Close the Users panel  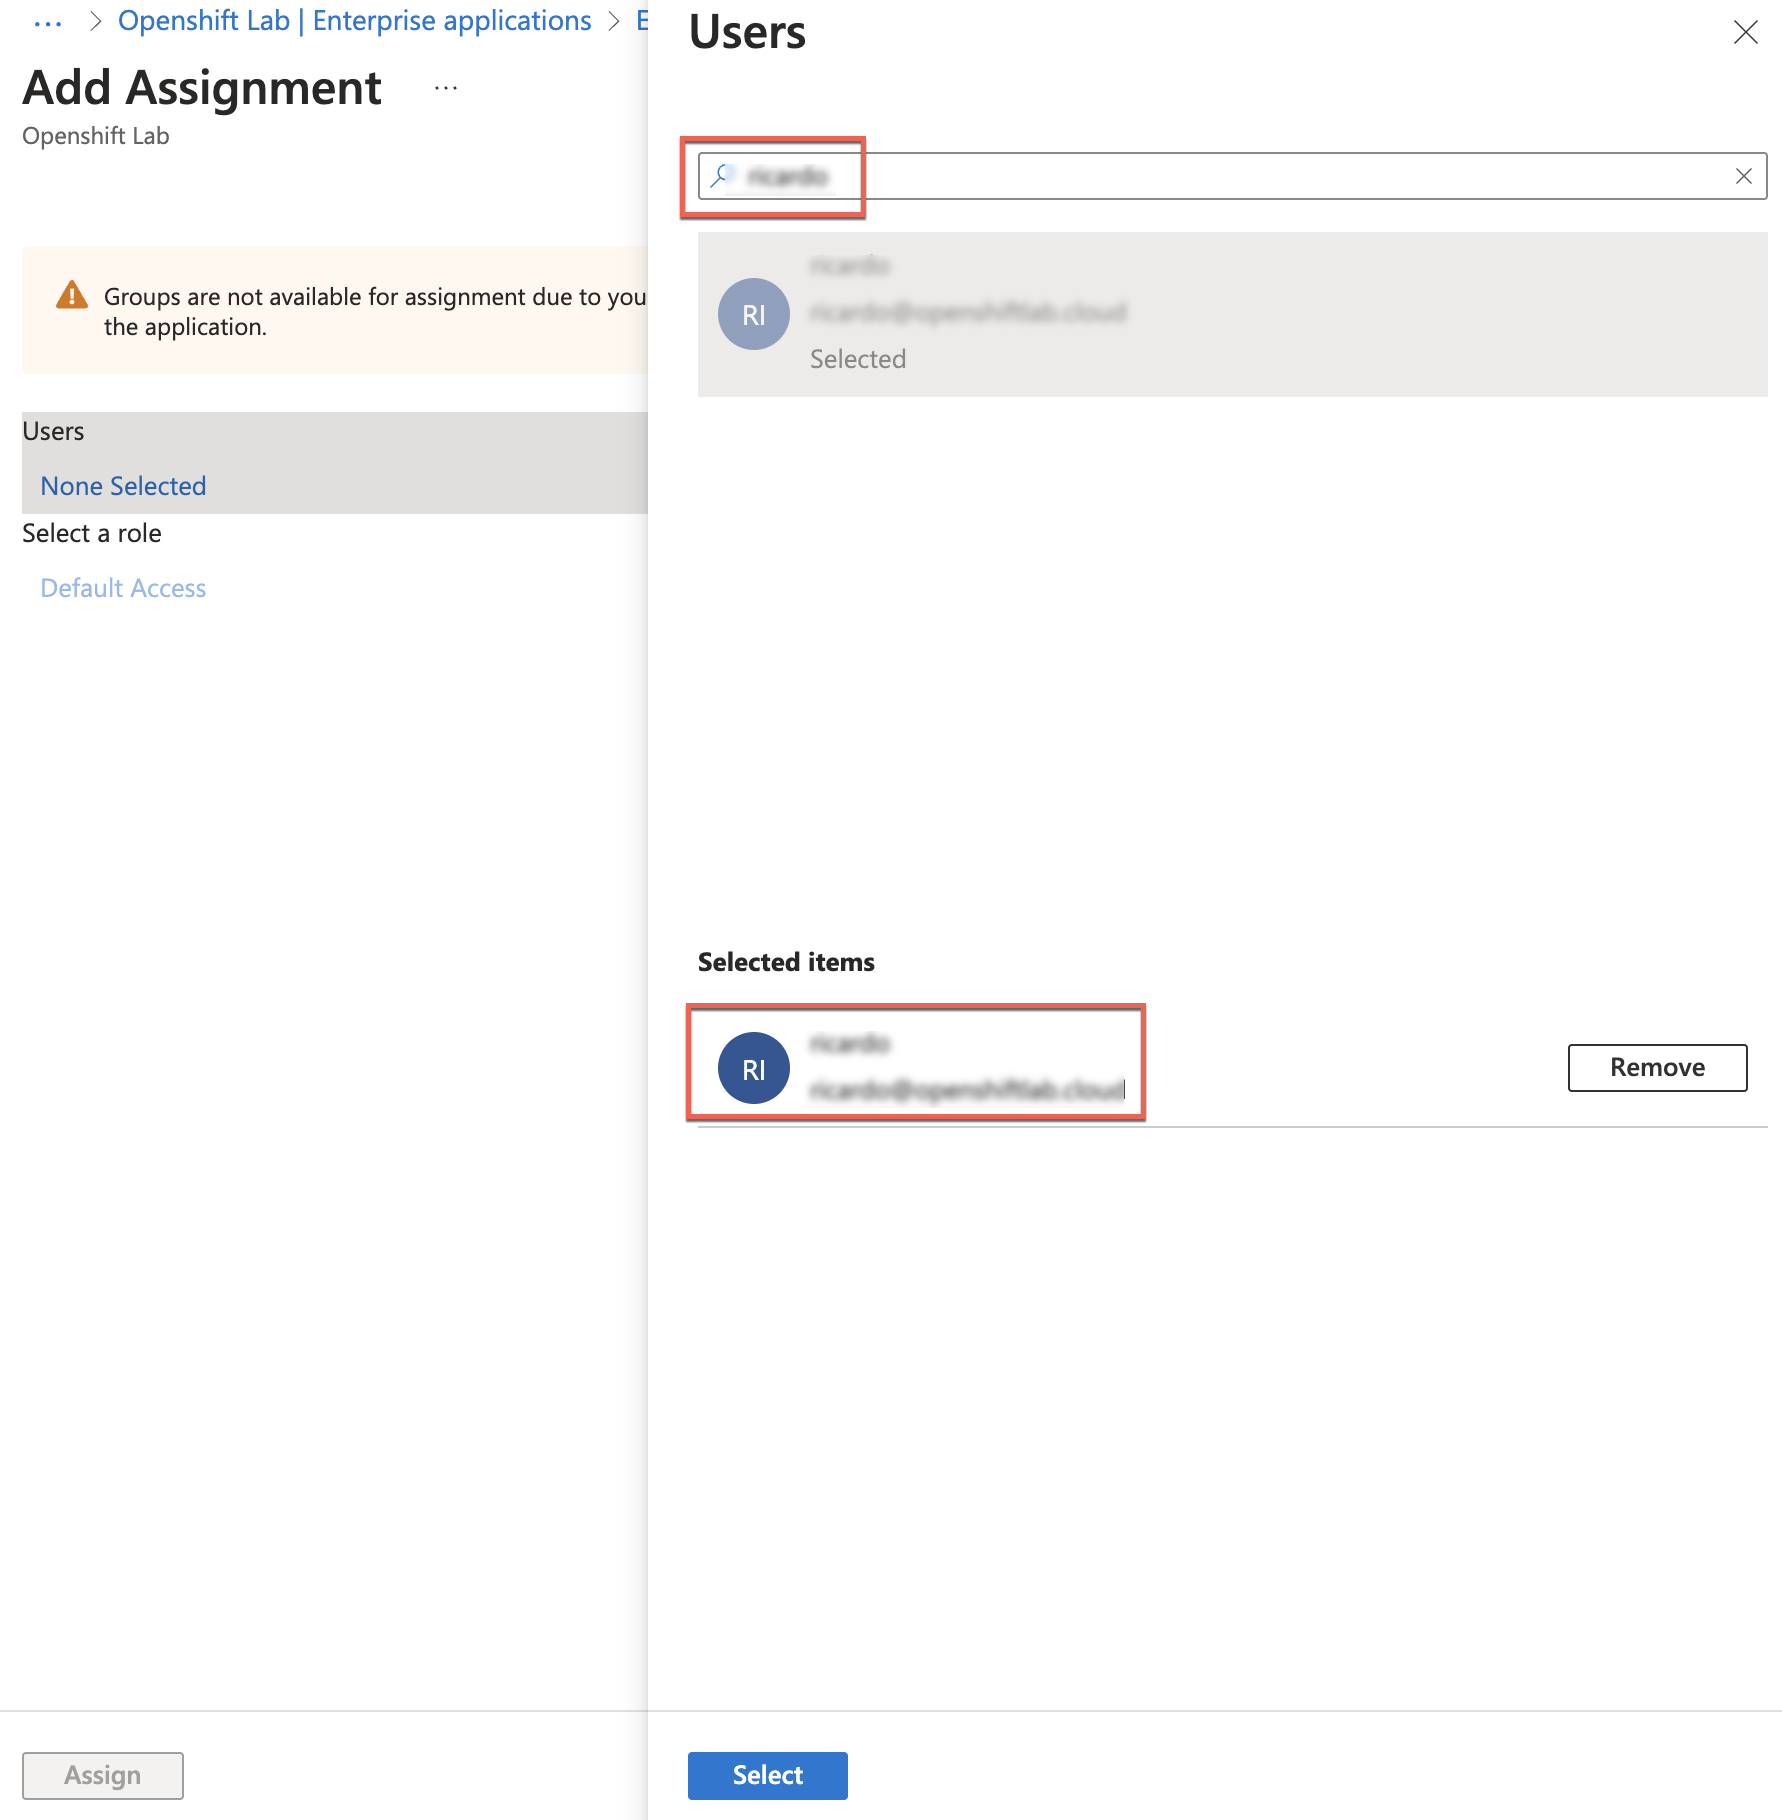coord(1746,32)
